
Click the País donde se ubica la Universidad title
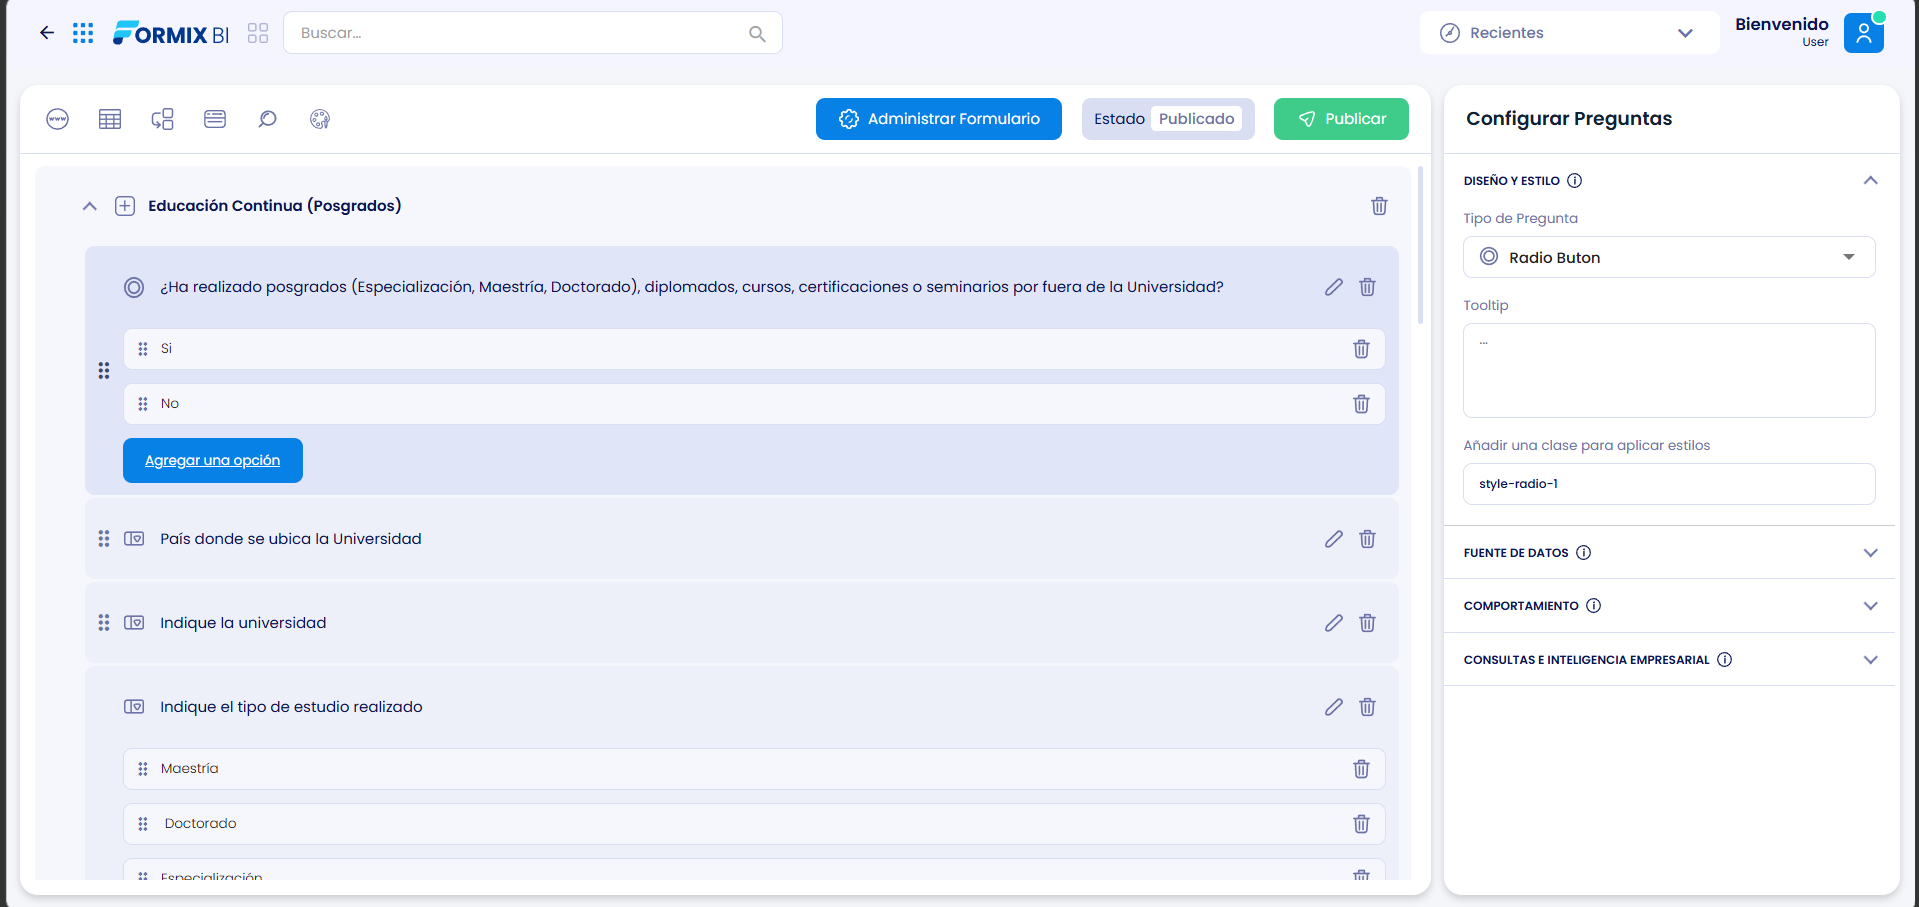[x=291, y=539]
